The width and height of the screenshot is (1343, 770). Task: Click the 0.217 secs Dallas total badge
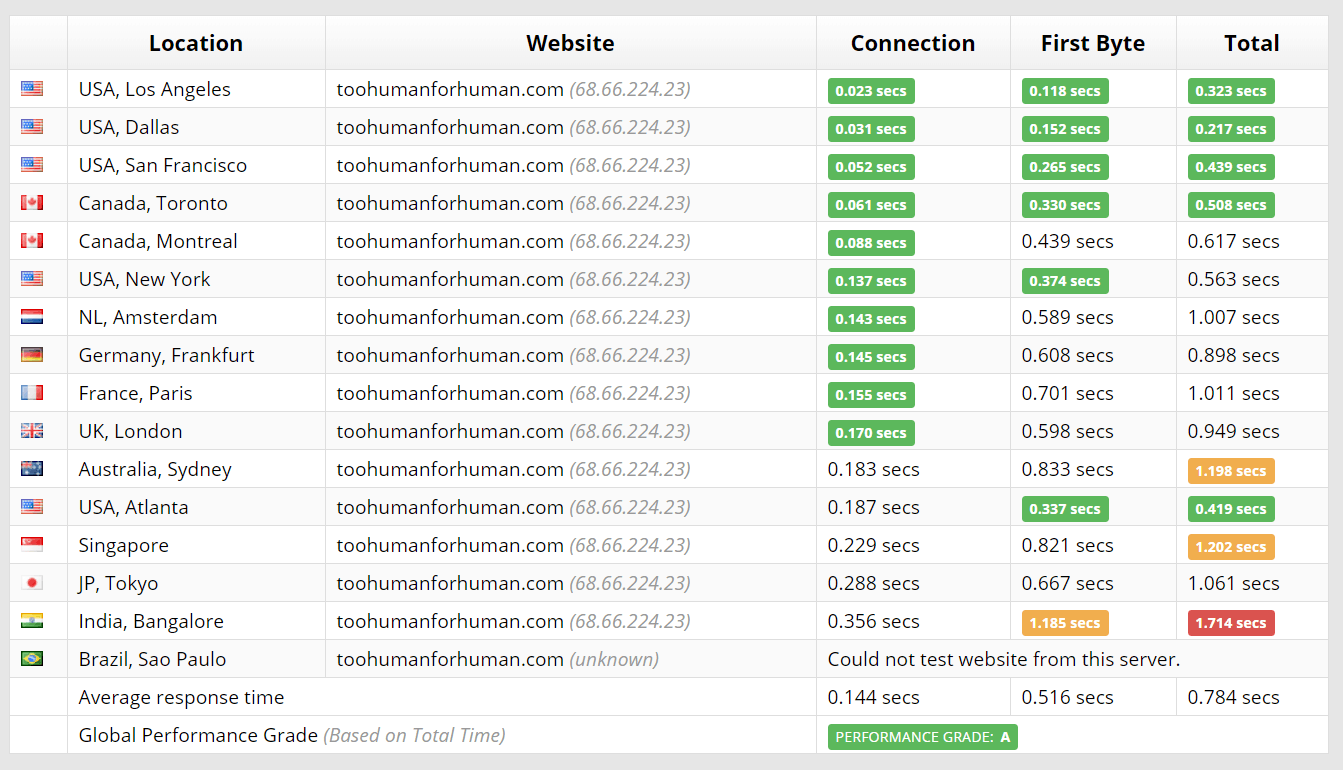1231,129
